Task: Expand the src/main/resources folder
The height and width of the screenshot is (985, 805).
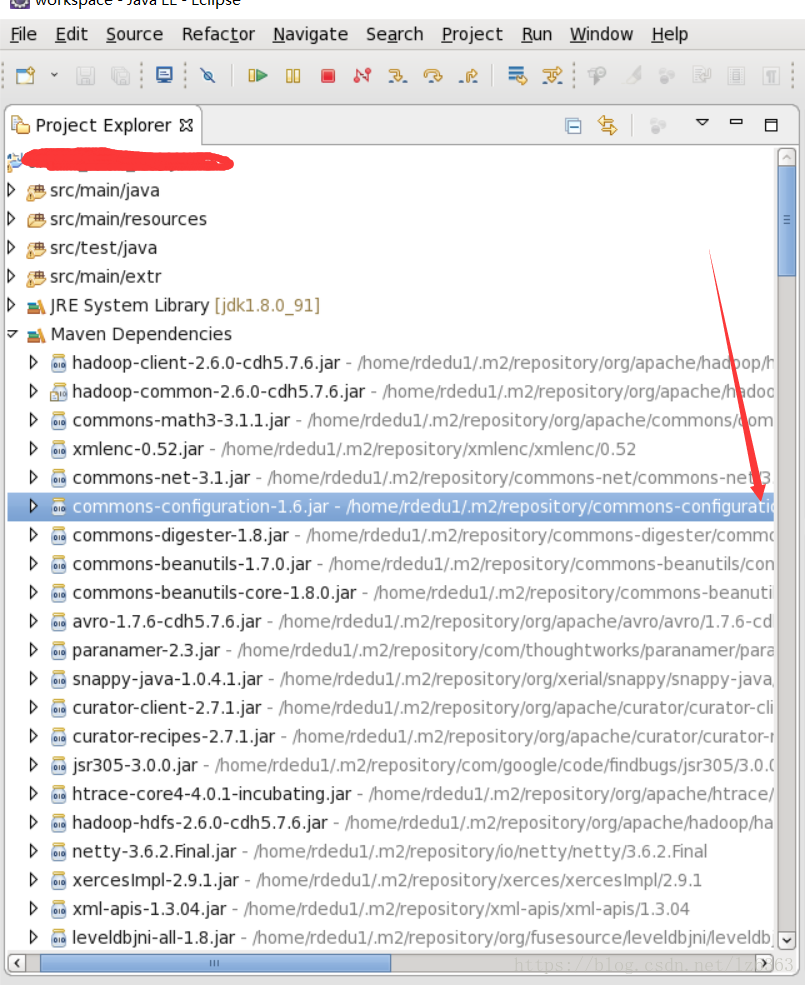Action: coord(11,218)
